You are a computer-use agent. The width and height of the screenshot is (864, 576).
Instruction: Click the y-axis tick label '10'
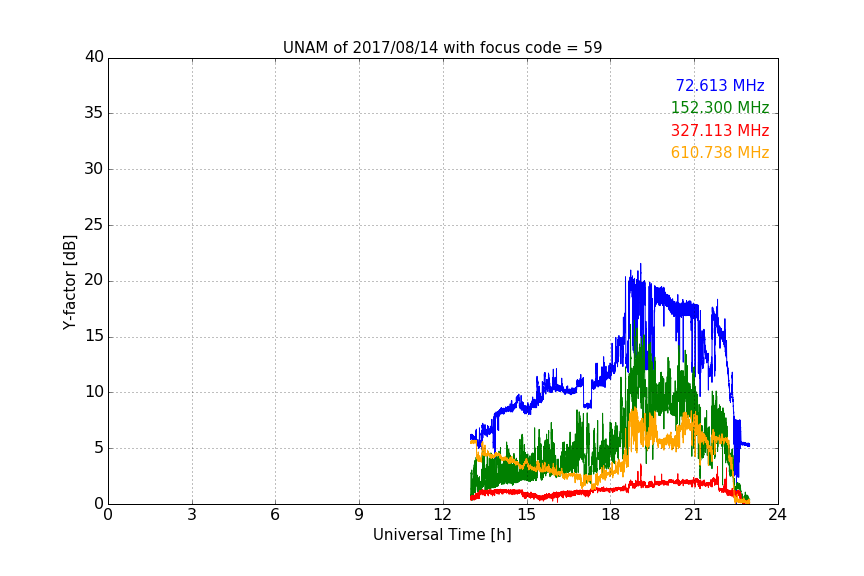tap(94, 392)
